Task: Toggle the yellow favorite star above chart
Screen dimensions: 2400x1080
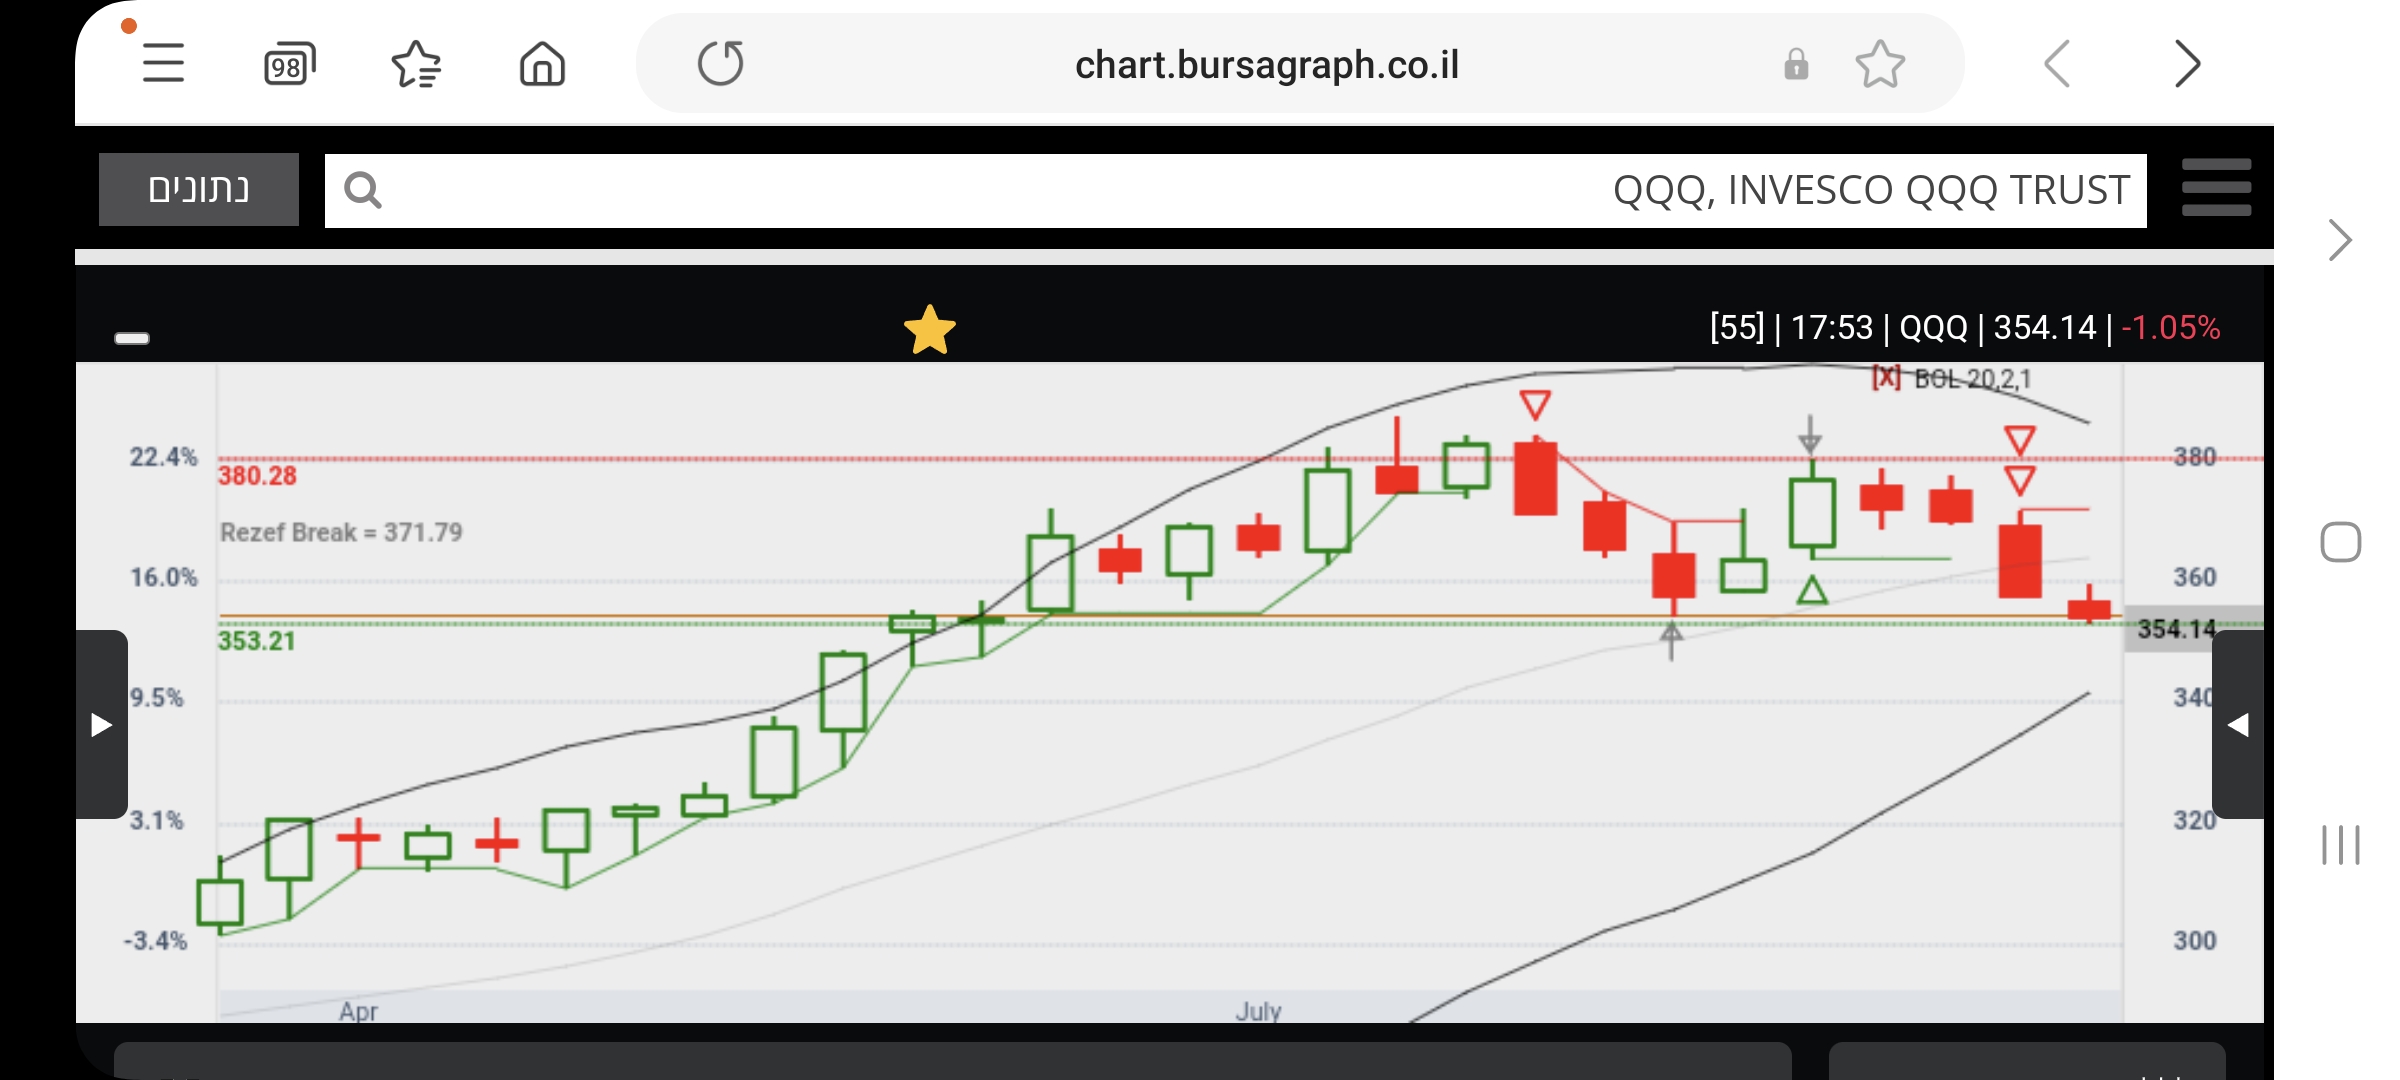Action: 929,330
